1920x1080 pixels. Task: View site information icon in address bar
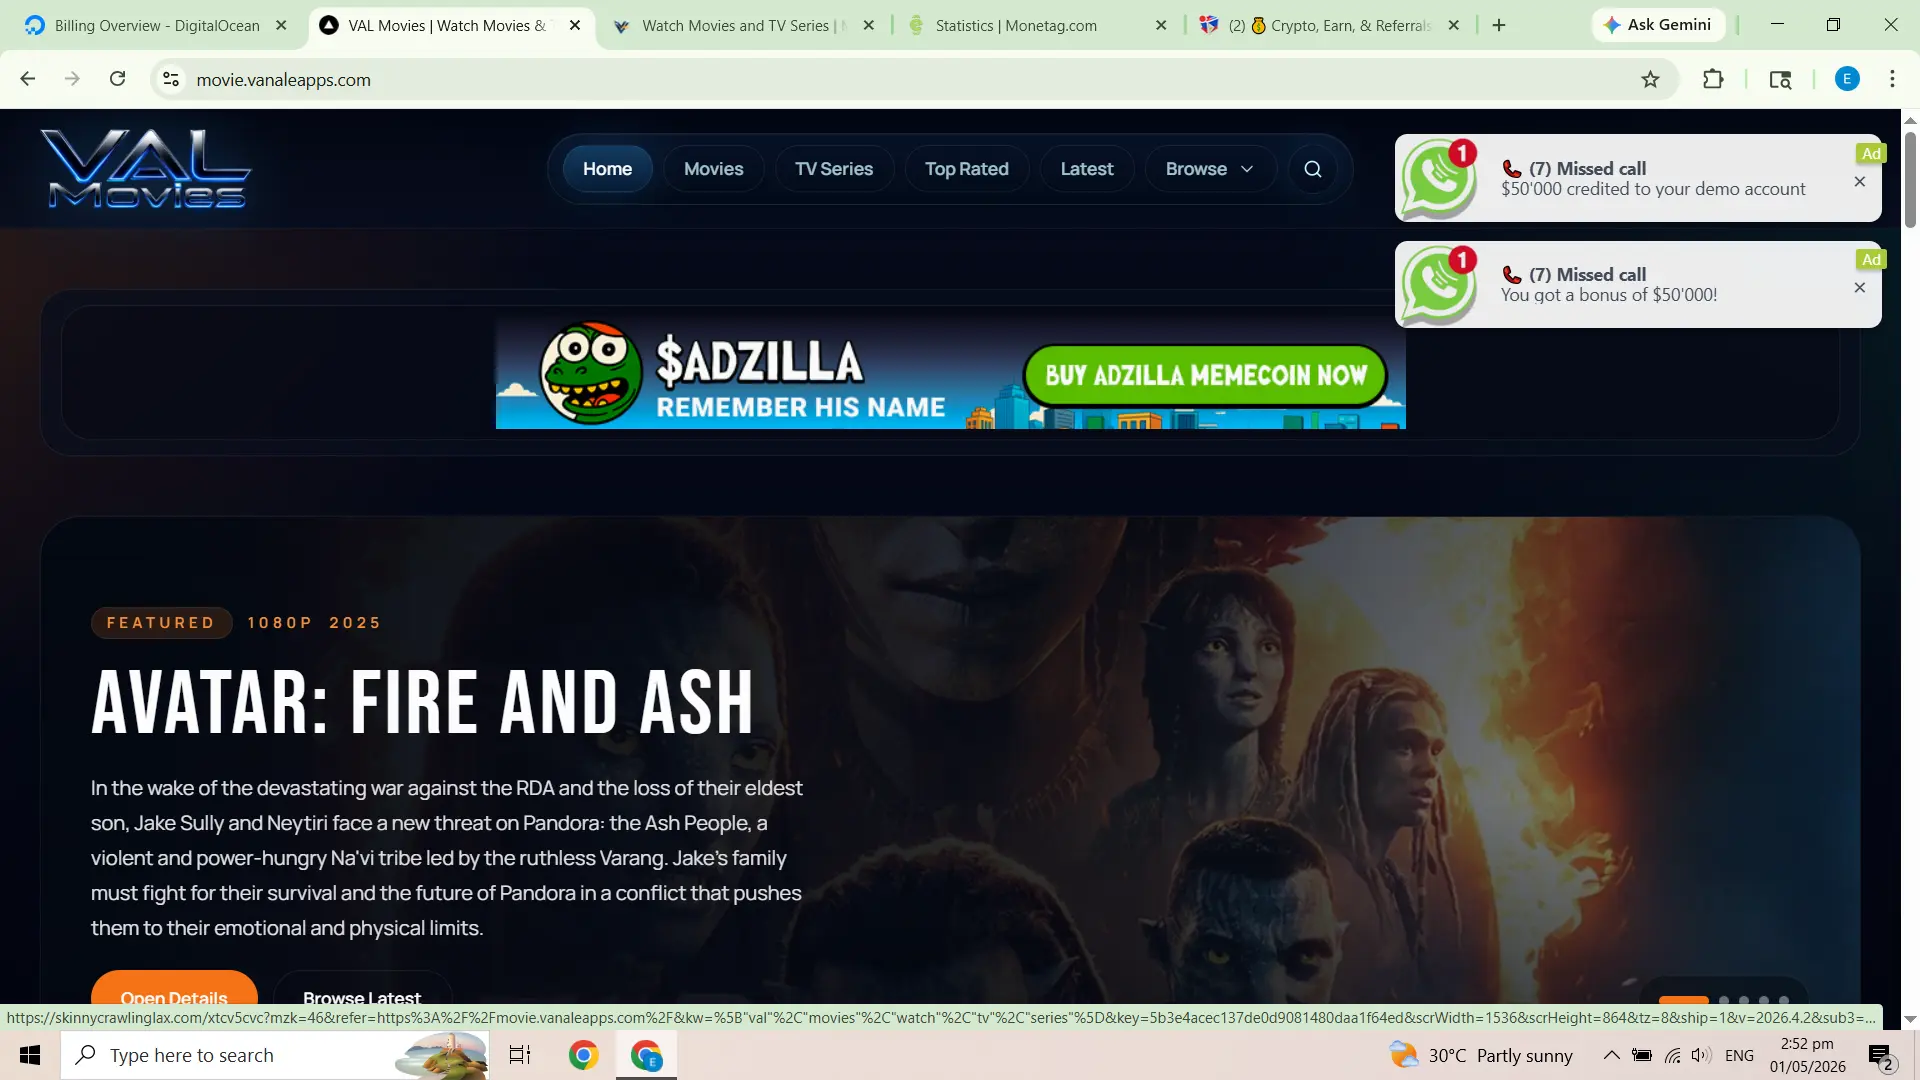tap(171, 79)
